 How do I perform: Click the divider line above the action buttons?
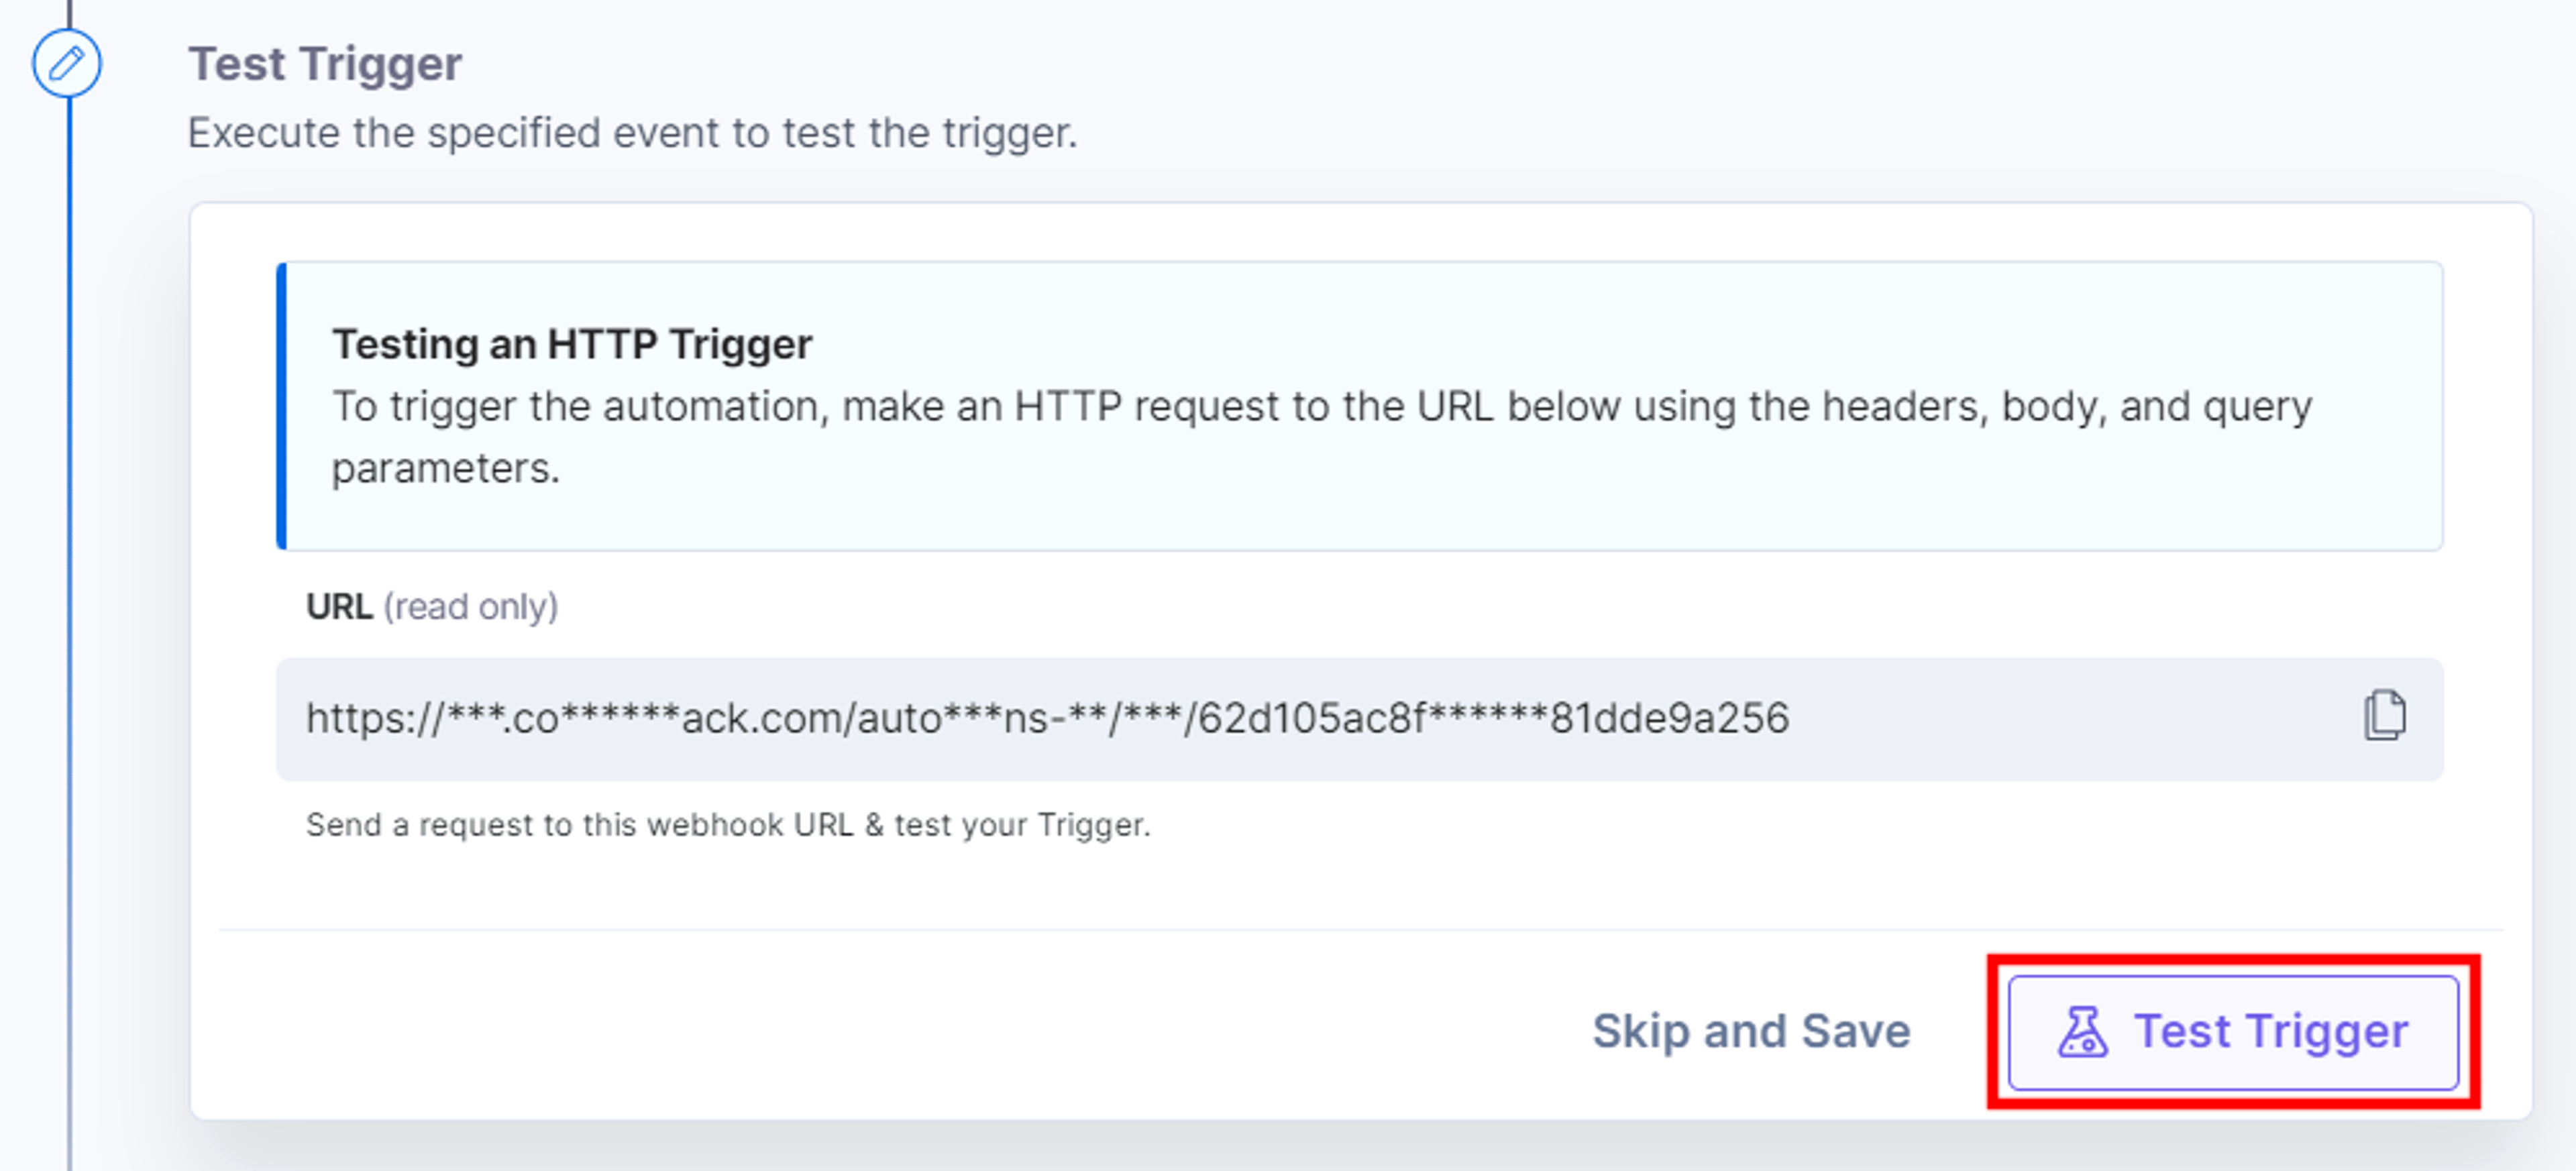click(x=1361, y=930)
